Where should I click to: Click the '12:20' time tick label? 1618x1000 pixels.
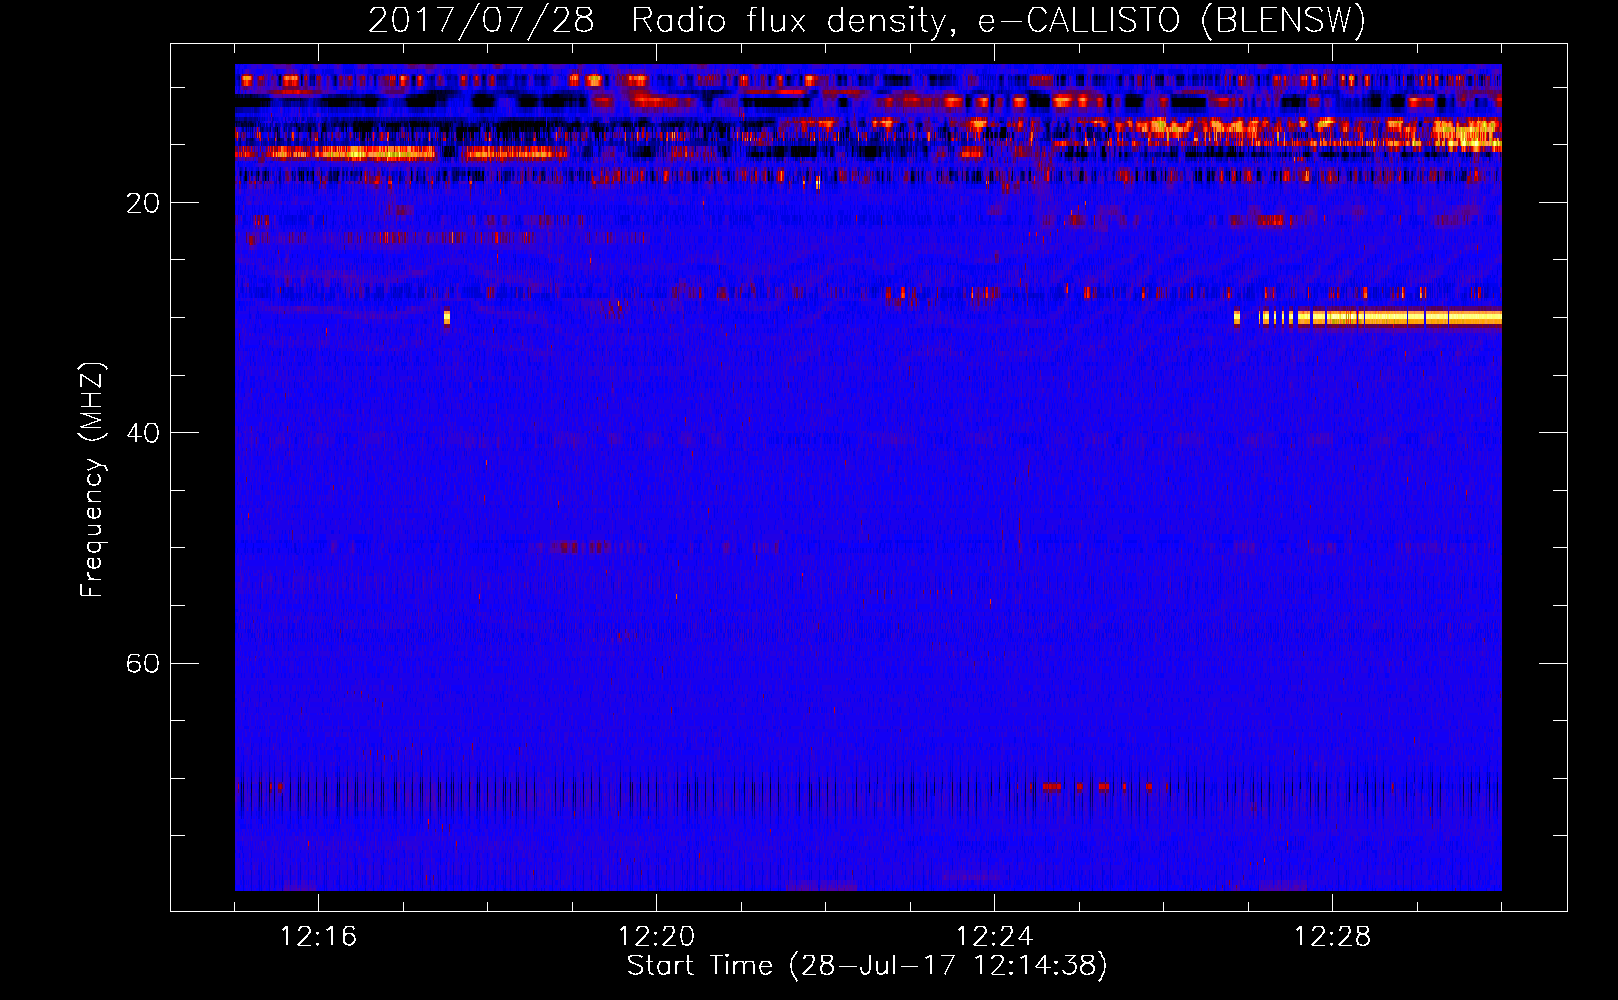656,937
